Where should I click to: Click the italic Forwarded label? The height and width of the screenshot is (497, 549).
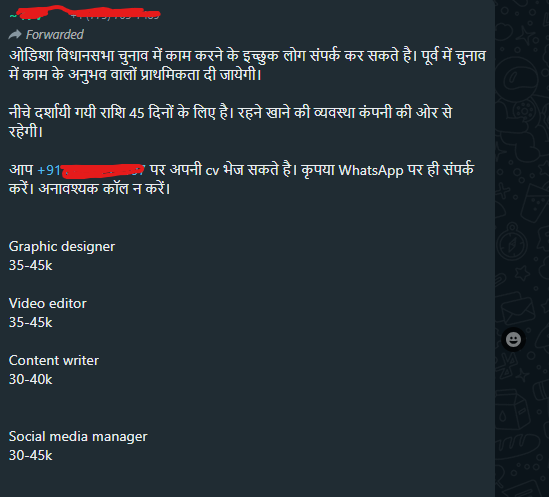point(55,34)
